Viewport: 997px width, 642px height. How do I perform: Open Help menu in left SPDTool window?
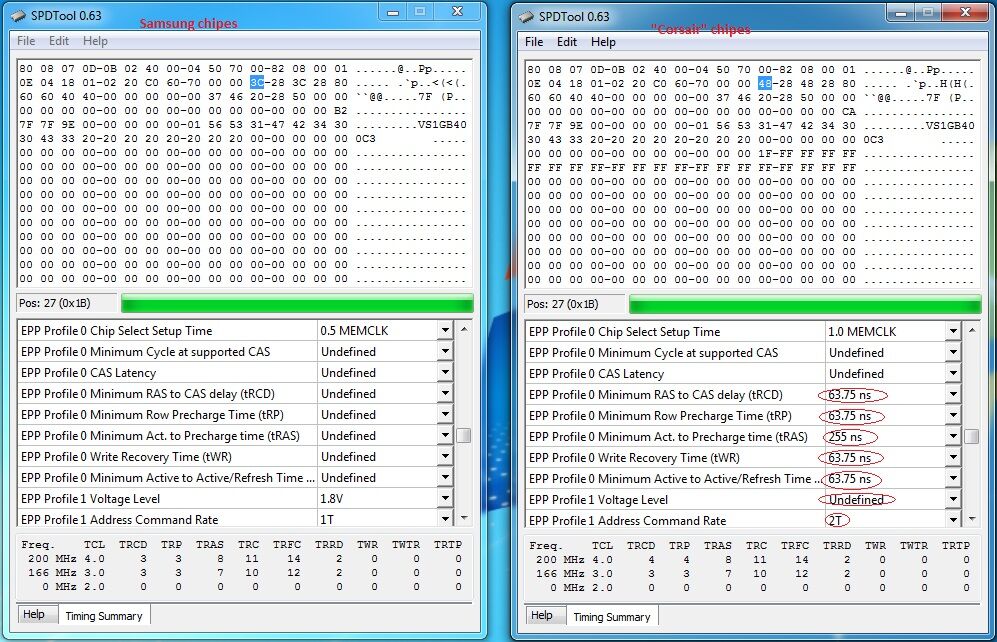pos(95,41)
